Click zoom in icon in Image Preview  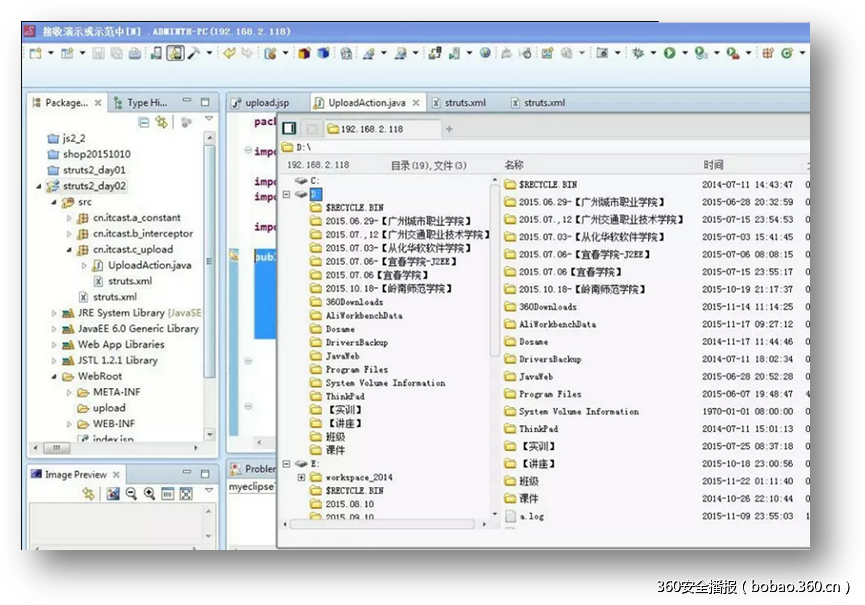(x=149, y=494)
